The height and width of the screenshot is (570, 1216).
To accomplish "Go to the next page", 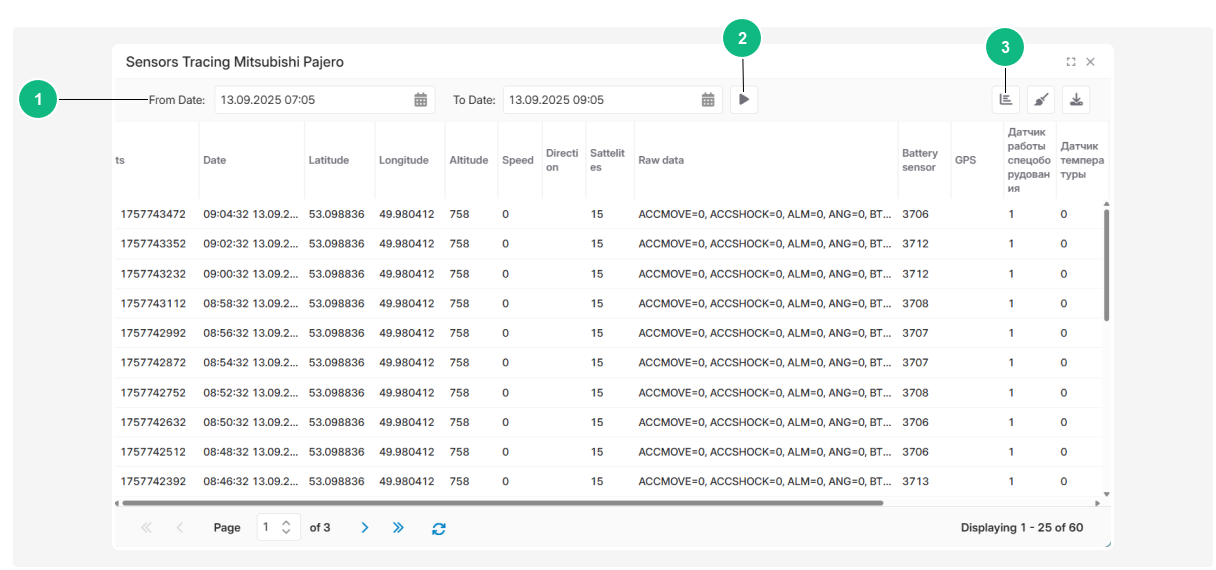I will (365, 527).
